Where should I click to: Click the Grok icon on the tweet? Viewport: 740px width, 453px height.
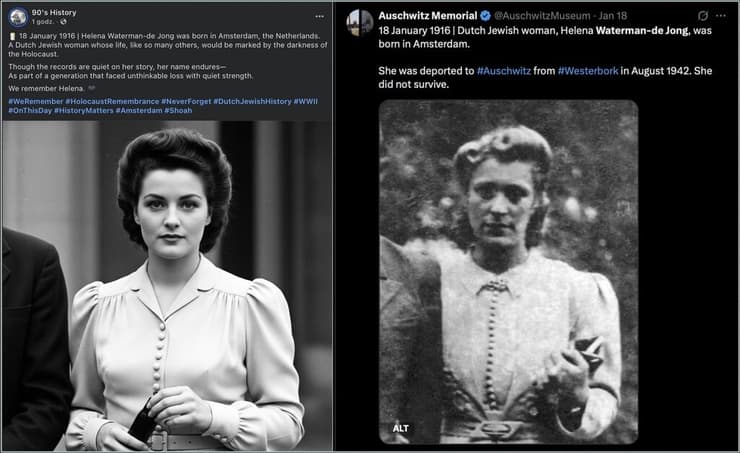pyautogui.click(x=702, y=16)
